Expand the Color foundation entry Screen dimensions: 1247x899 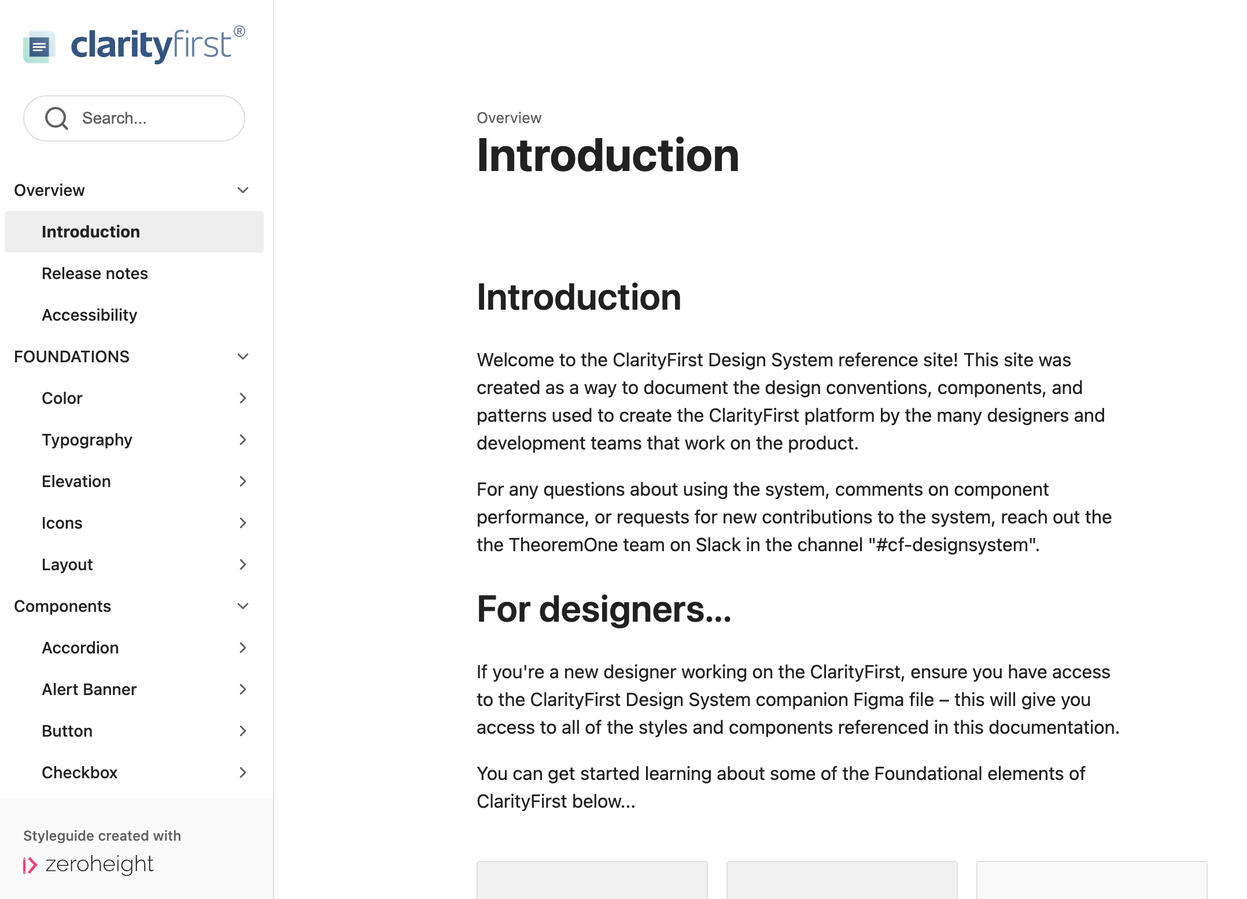242,398
